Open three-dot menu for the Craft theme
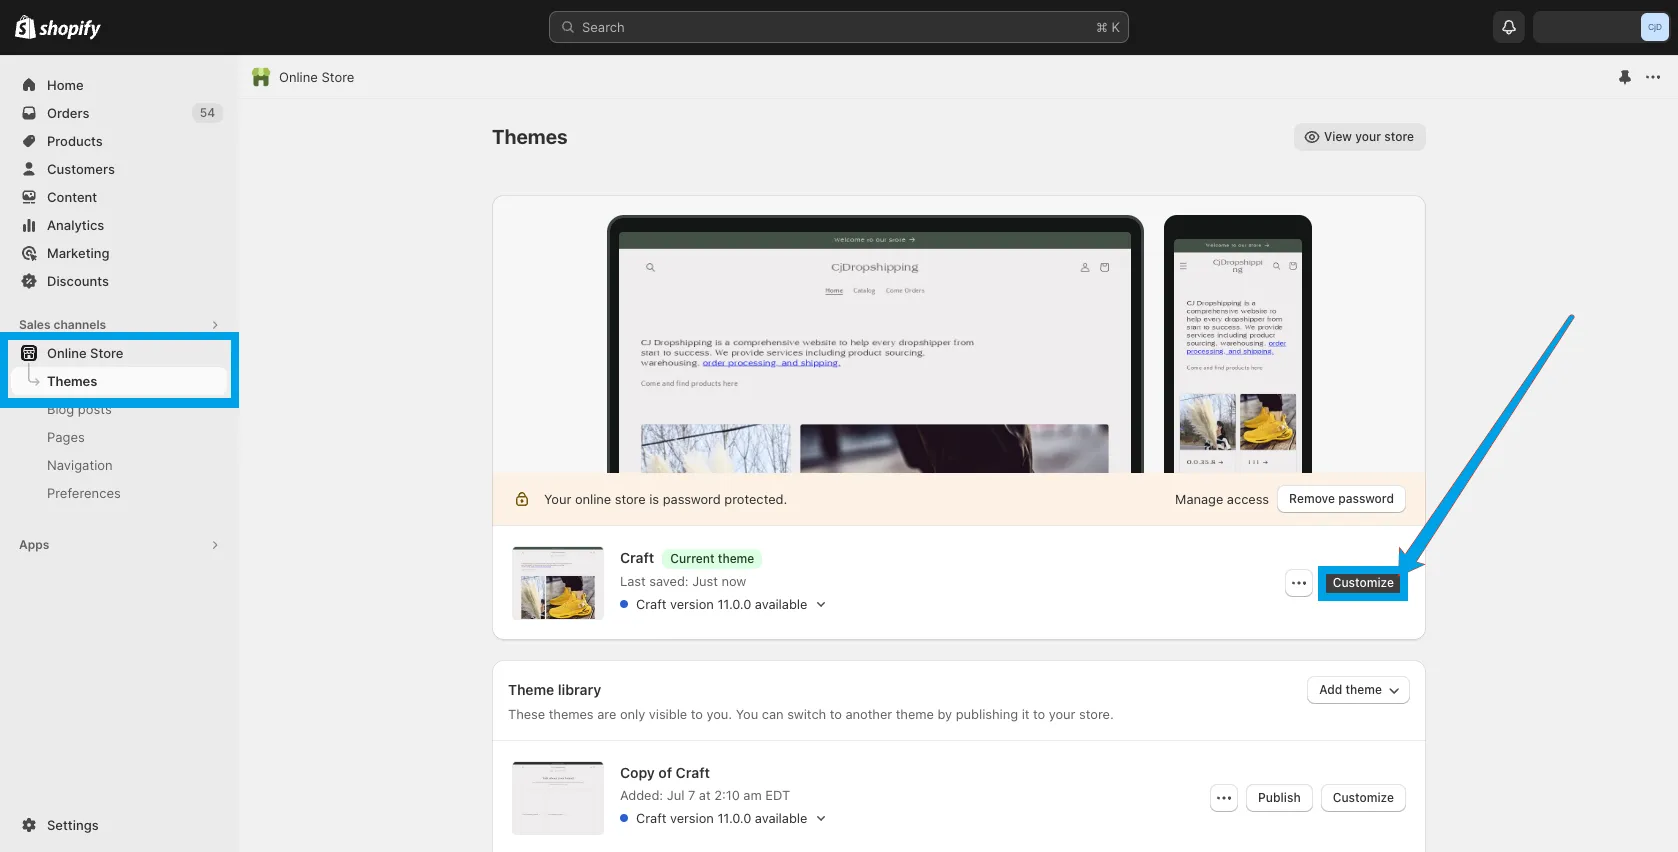1678x852 pixels. [x=1299, y=583]
